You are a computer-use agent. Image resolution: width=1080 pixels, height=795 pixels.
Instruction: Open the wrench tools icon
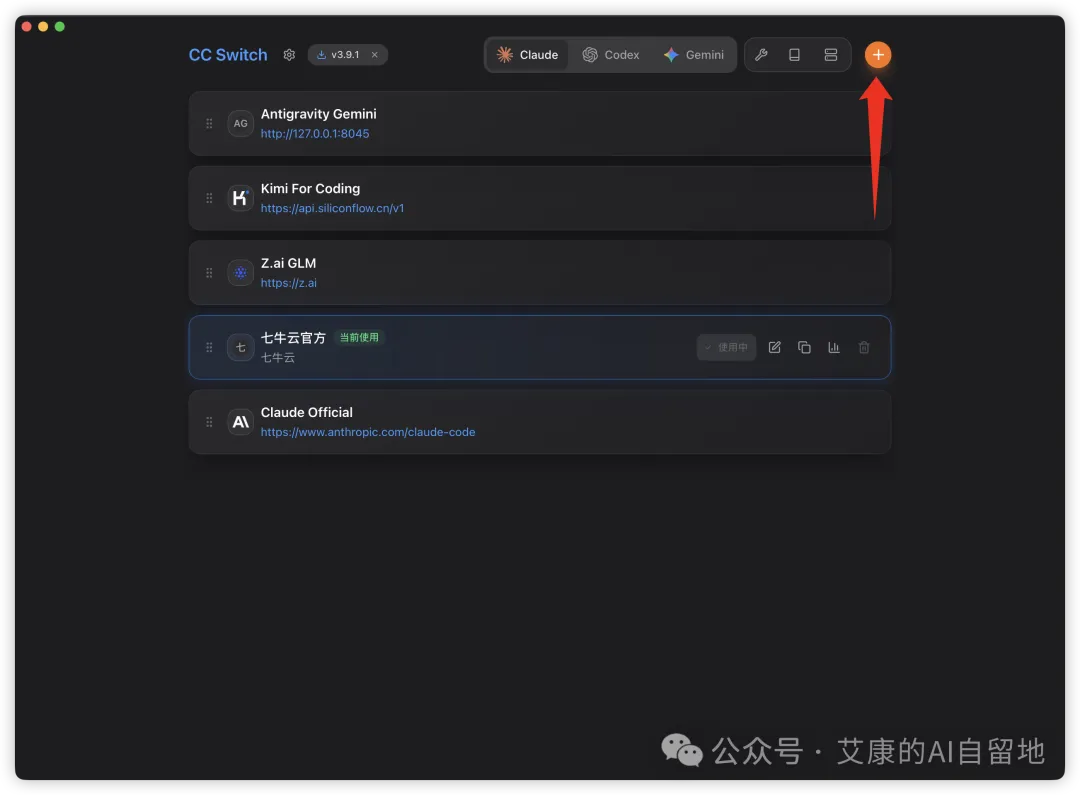pos(761,54)
